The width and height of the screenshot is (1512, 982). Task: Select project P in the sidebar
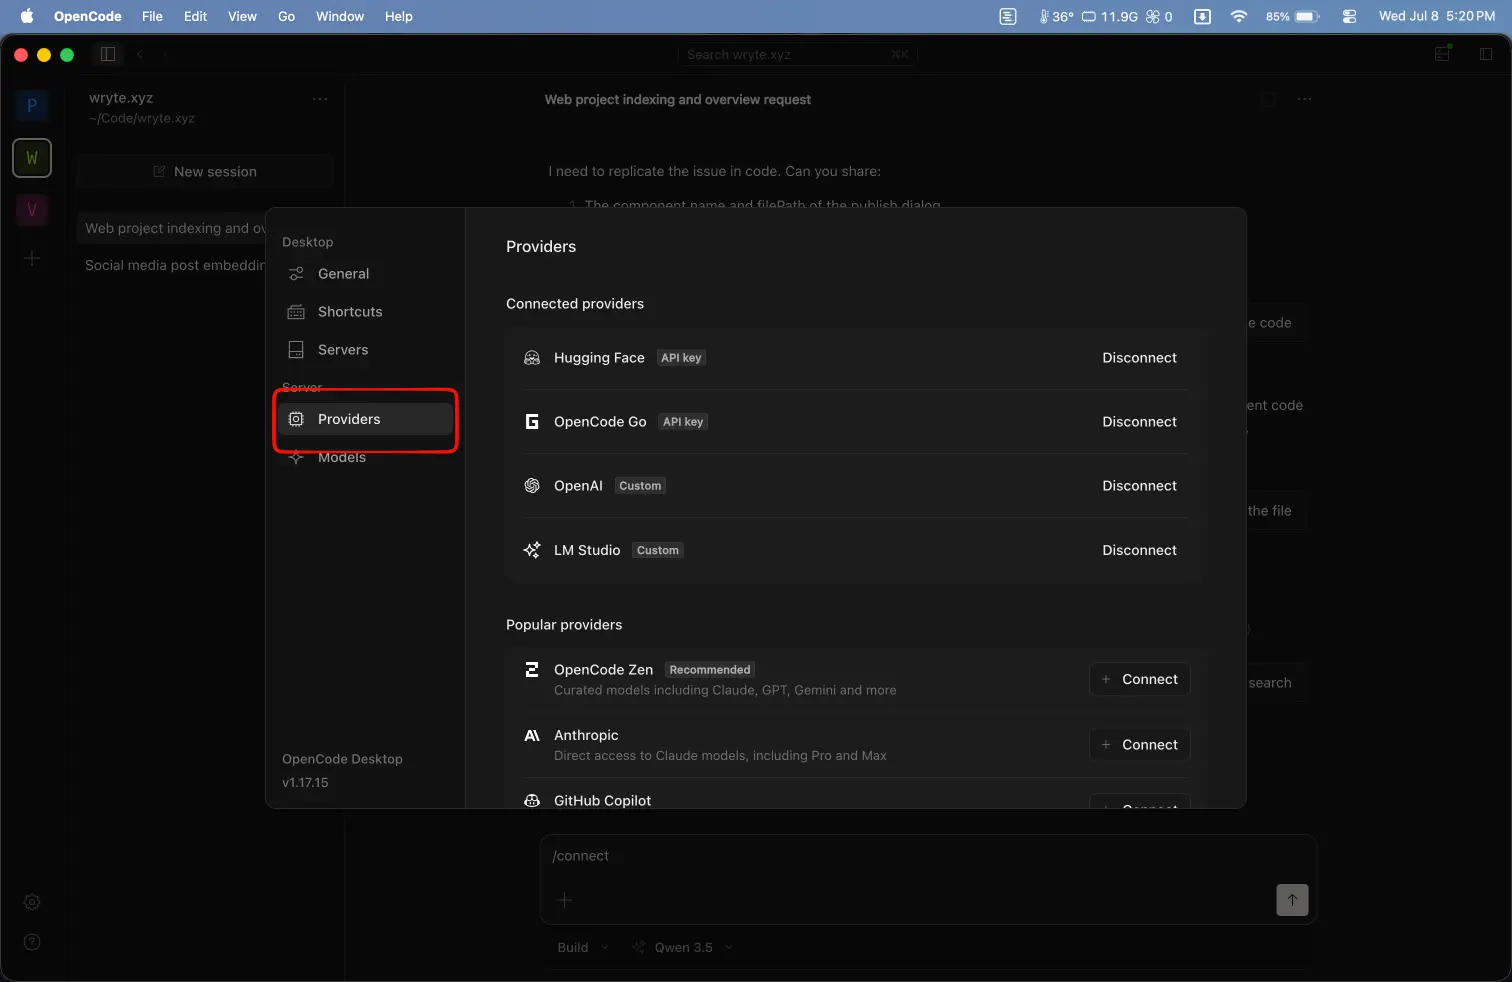pos(32,105)
